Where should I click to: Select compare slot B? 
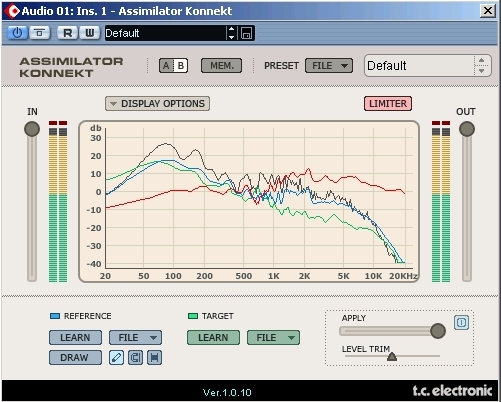(x=181, y=65)
